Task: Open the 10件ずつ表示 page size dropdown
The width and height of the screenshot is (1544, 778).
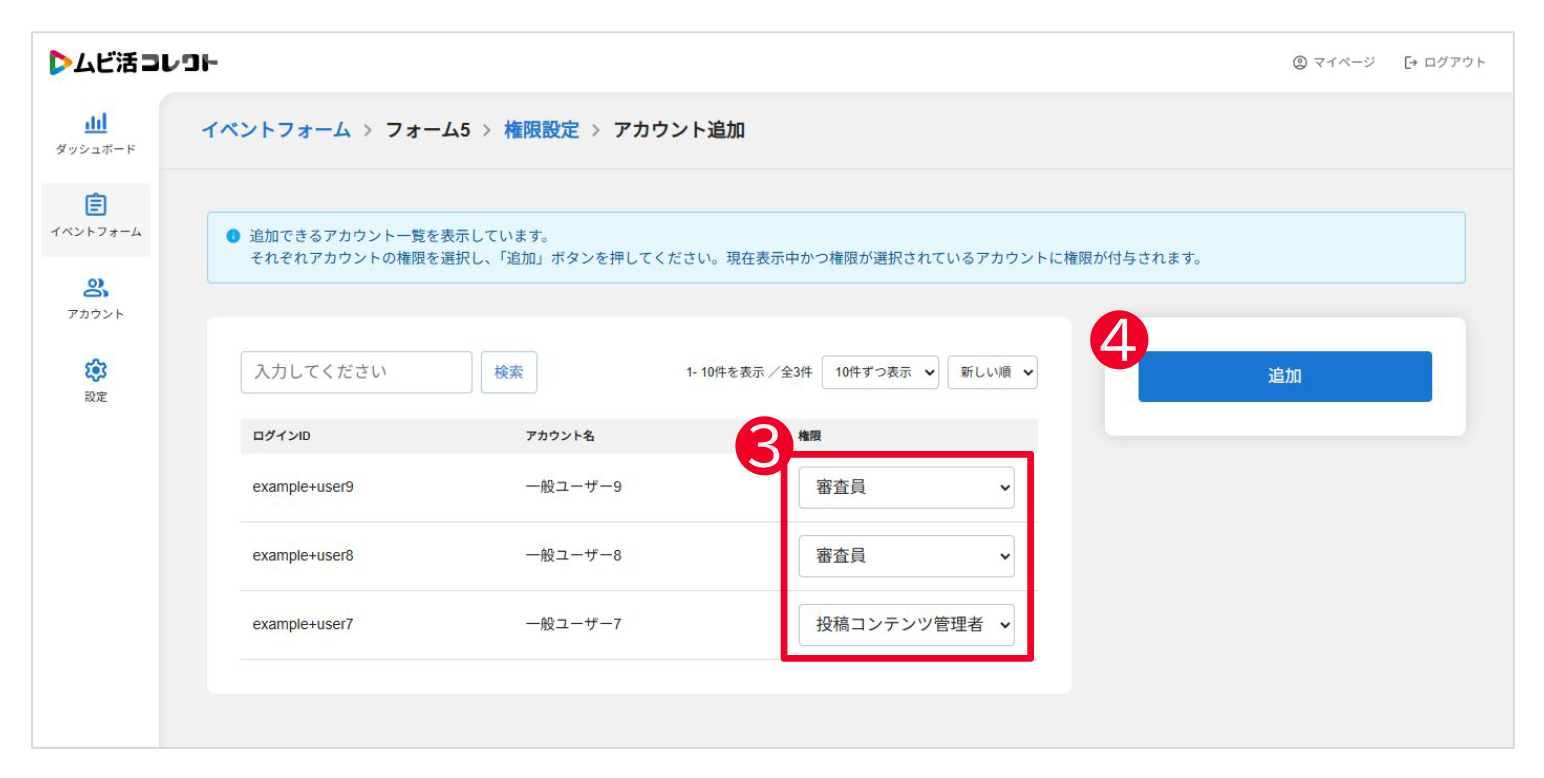Action: coord(881,372)
